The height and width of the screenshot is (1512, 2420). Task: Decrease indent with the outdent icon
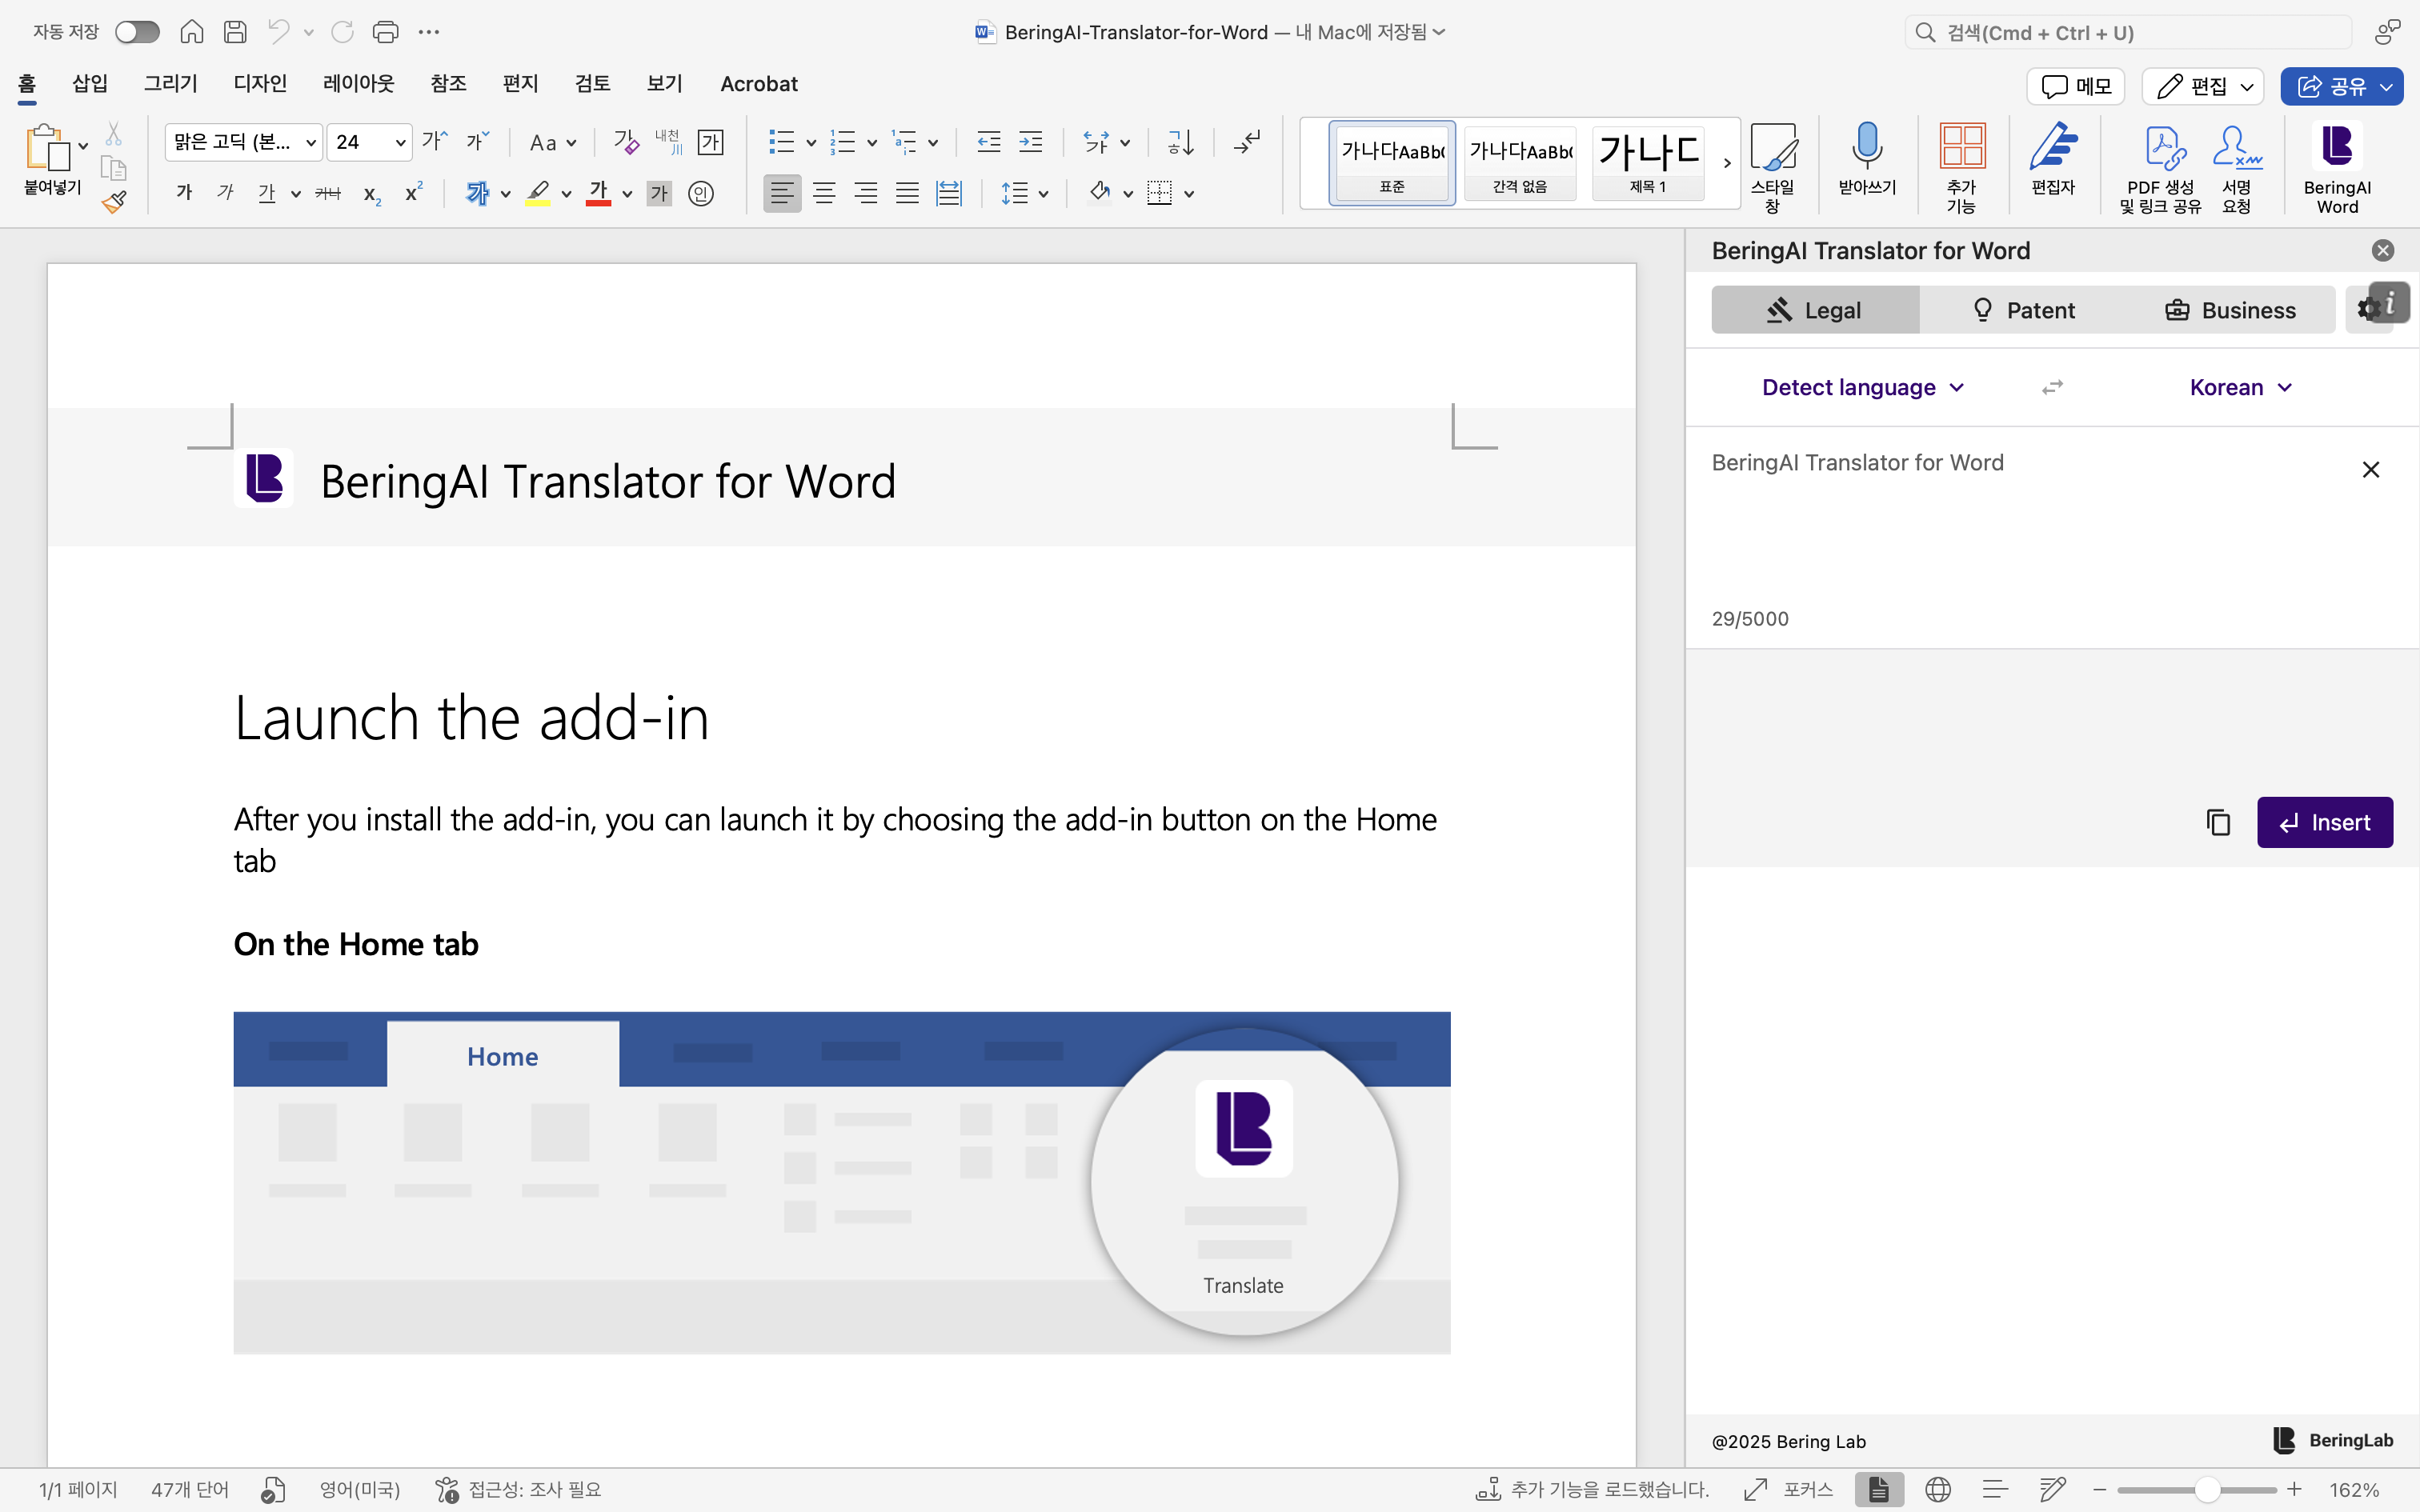[988, 142]
